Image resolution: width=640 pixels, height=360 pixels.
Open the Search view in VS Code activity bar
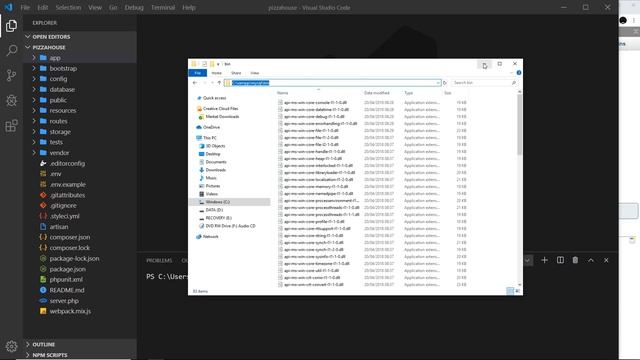point(11,51)
